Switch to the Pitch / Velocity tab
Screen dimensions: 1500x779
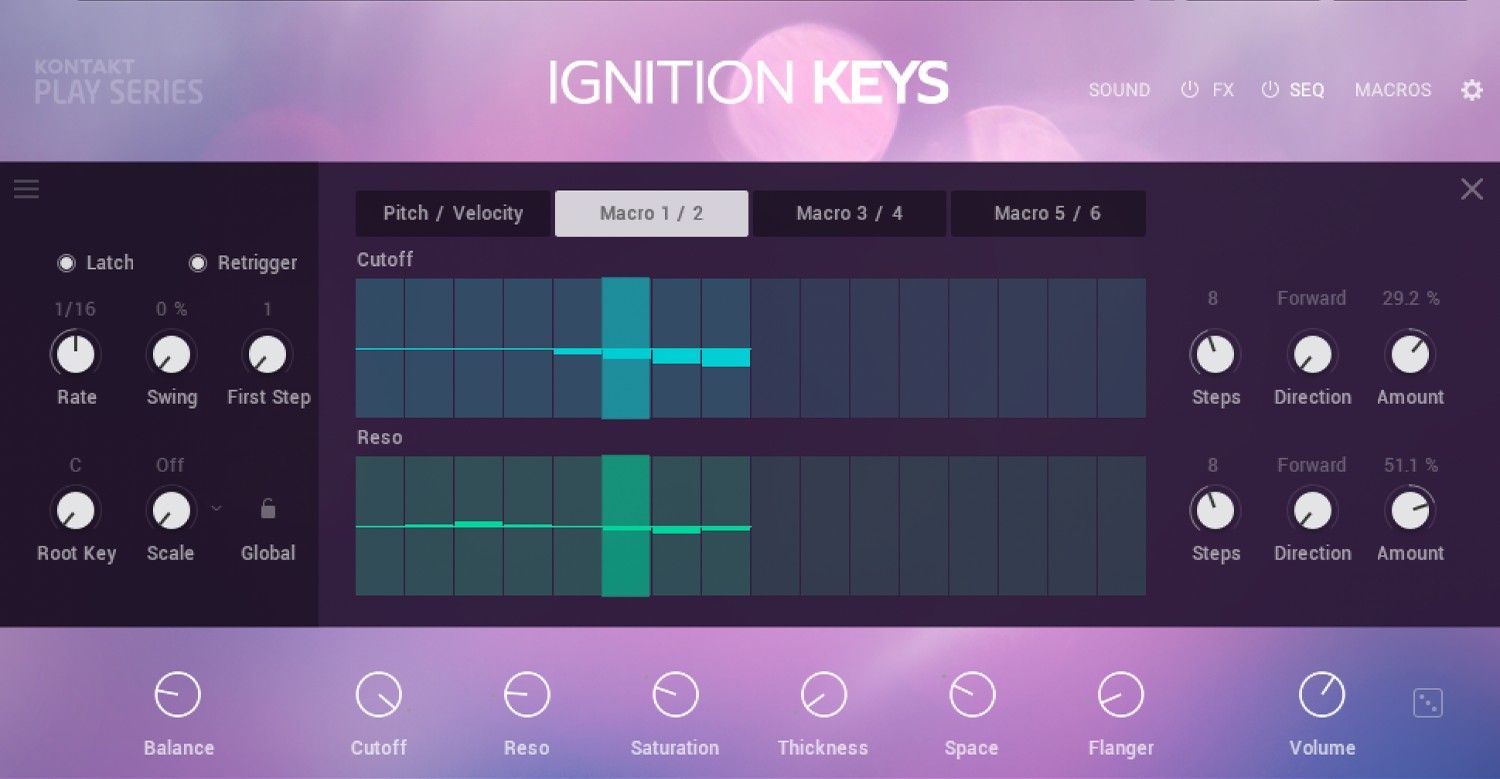(452, 213)
